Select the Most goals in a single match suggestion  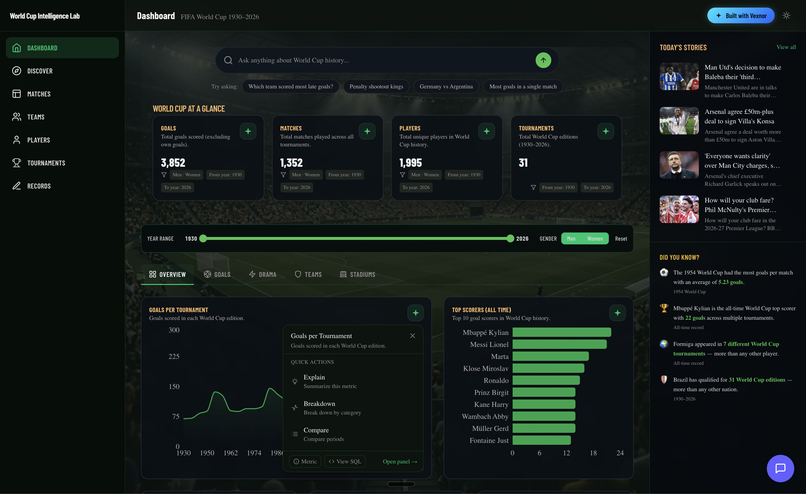click(523, 87)
